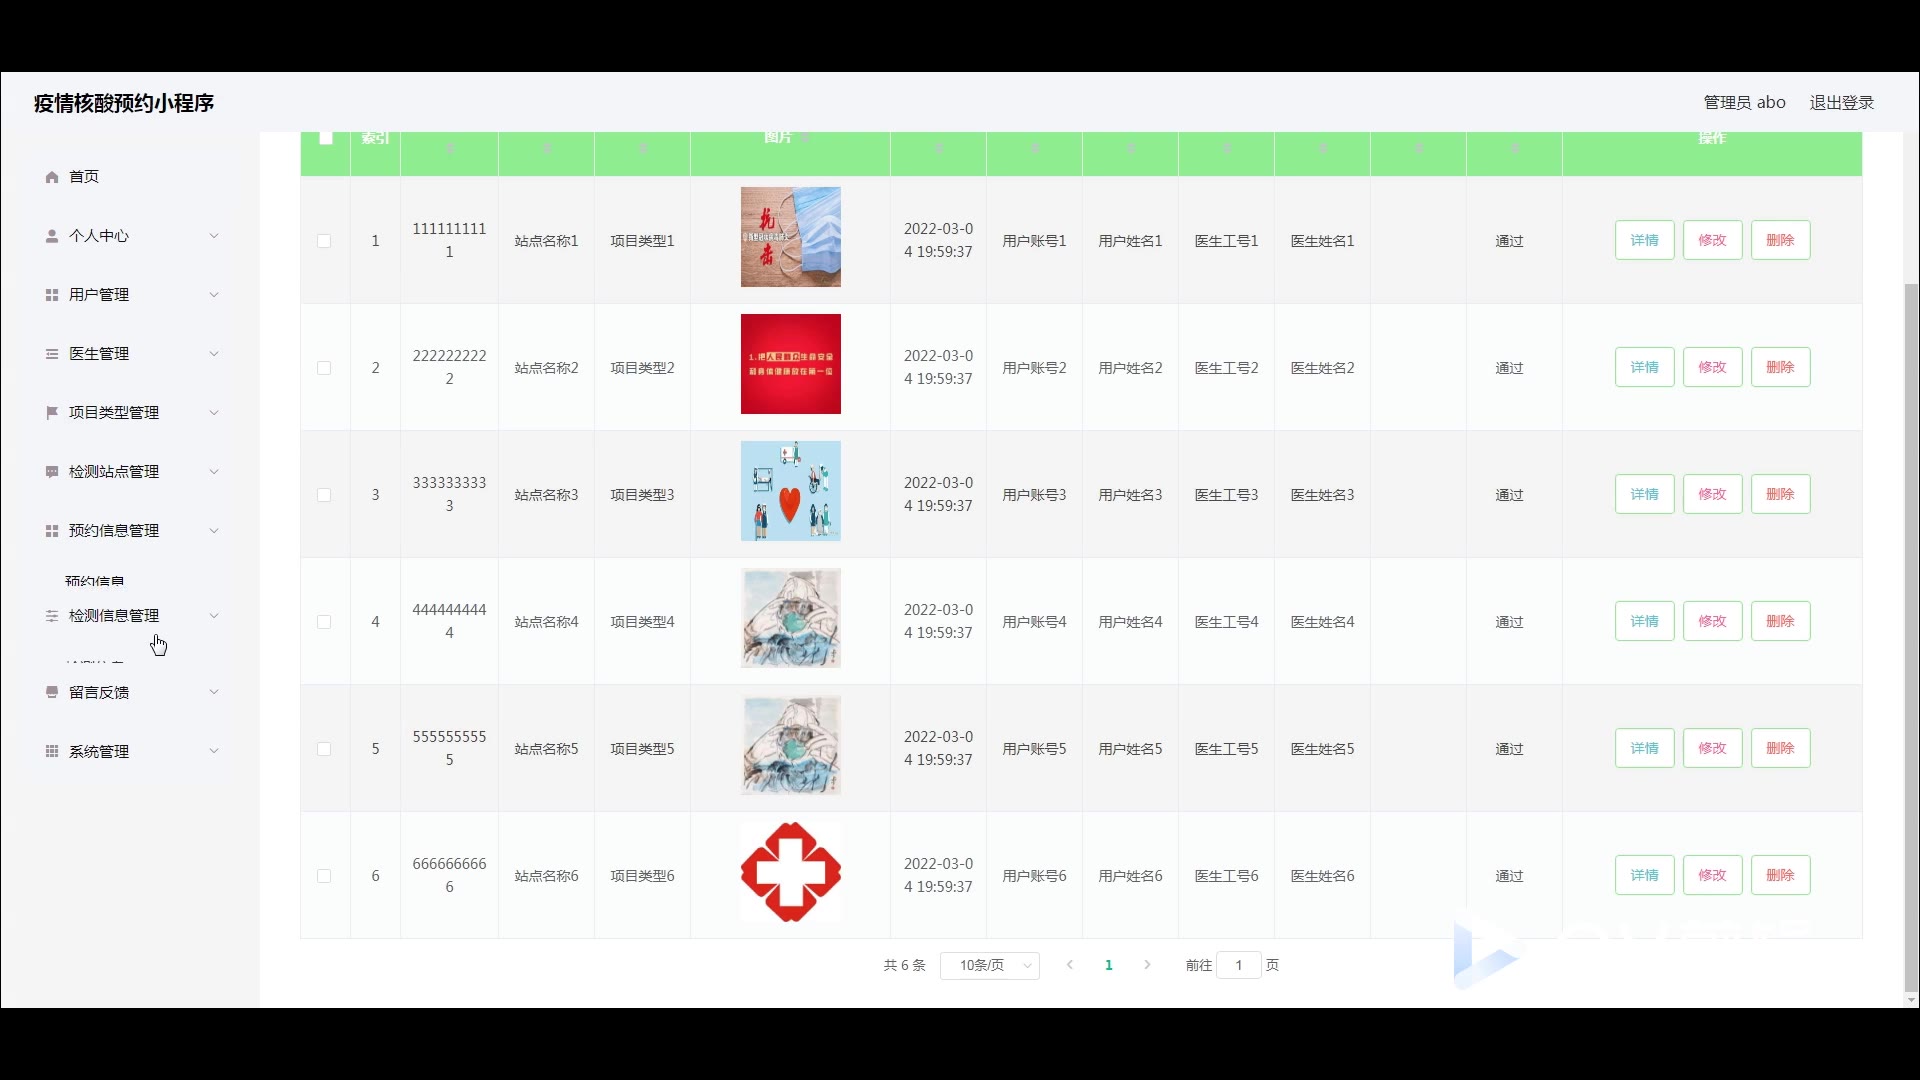The height and width of the screenshot is (1080, 1920).
Task: Click the red cross thumbnail in row 6
Action: [x=790, y=872]
